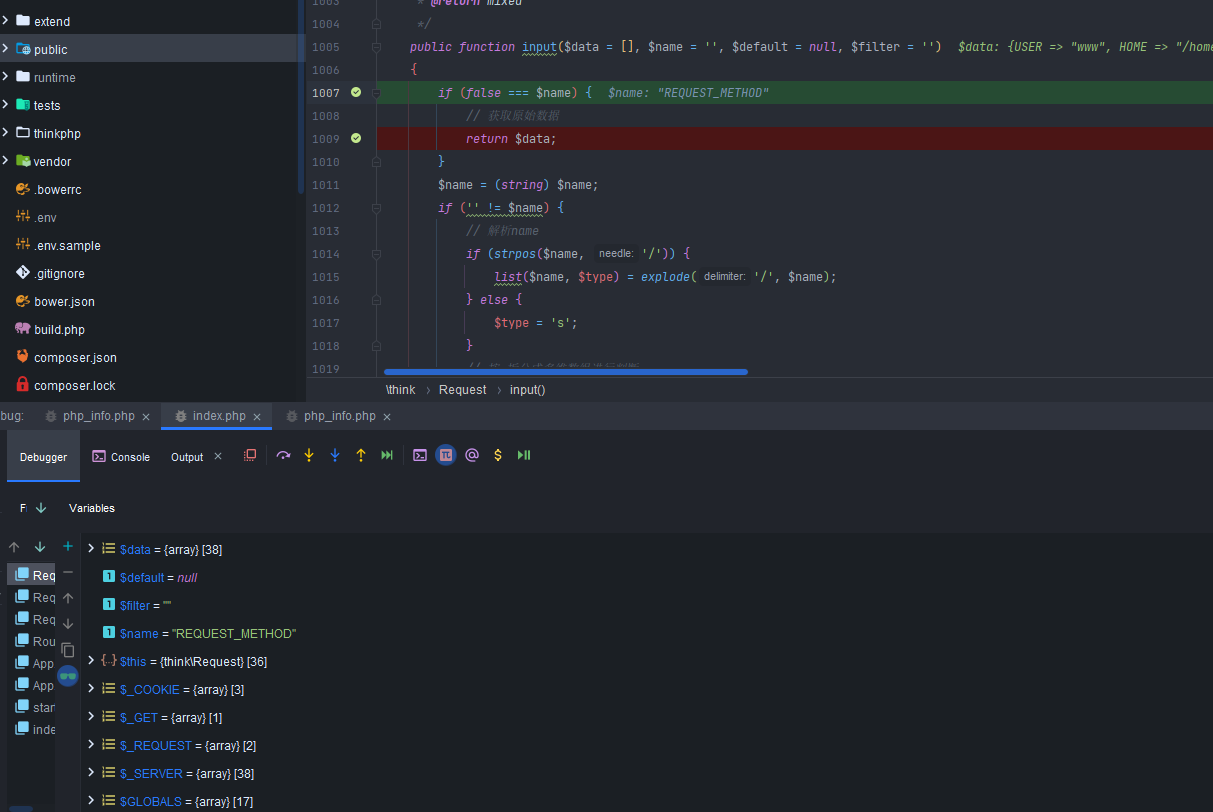Toggle the breakpoint on line 1007
This screenshot has height=812, width=1213.
[x=356, y=93]
